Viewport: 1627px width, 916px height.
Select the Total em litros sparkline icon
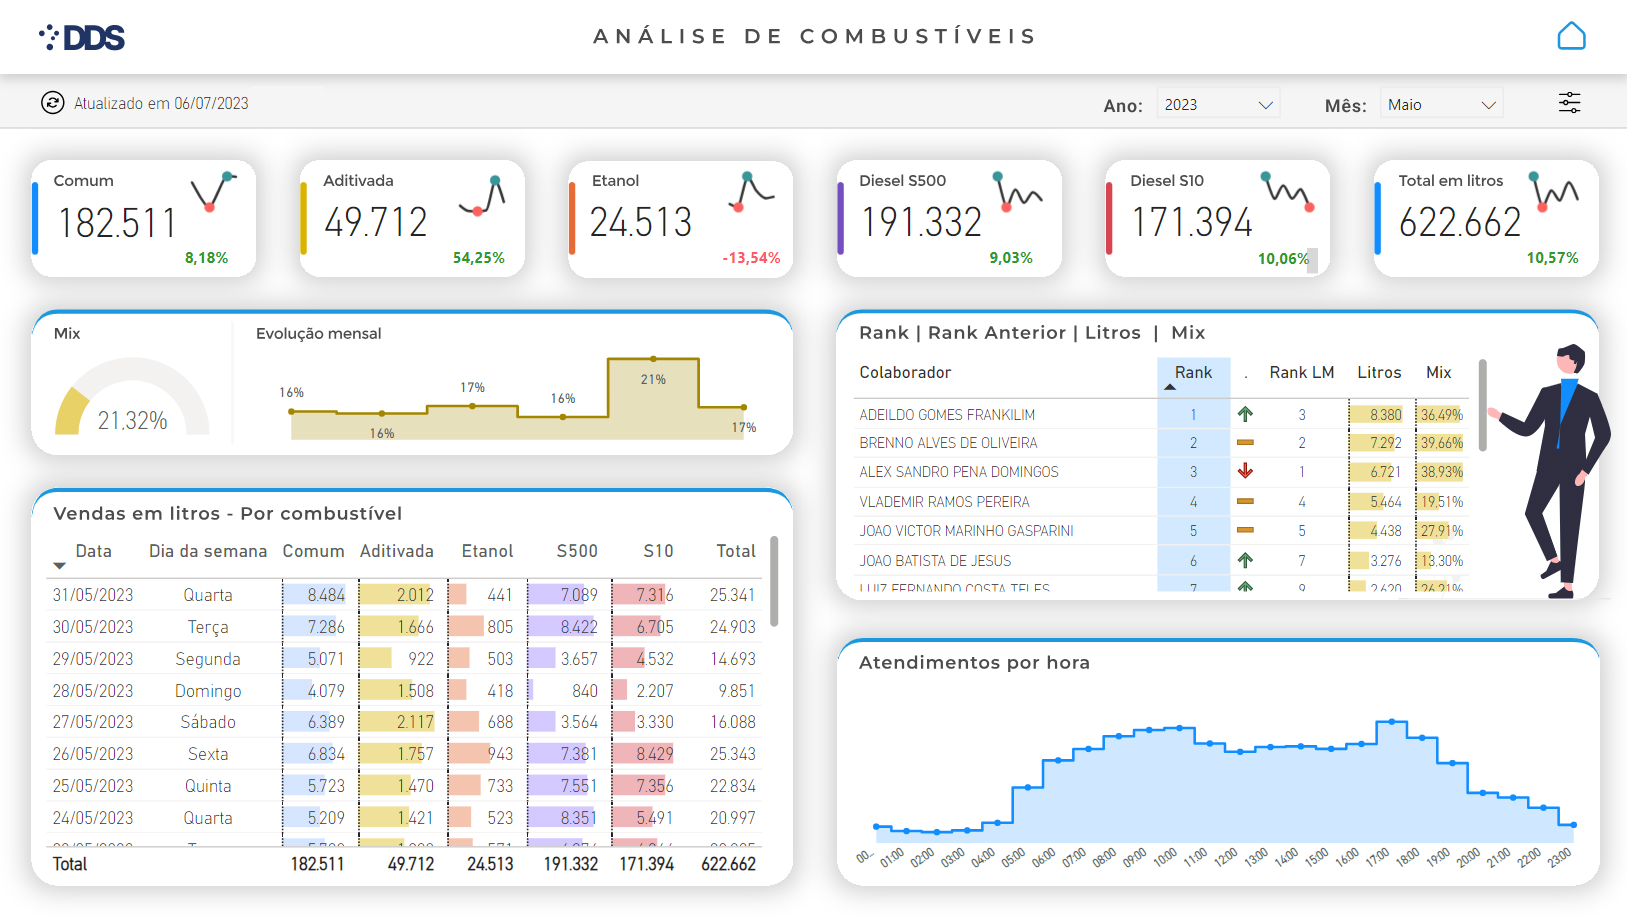1554,191
